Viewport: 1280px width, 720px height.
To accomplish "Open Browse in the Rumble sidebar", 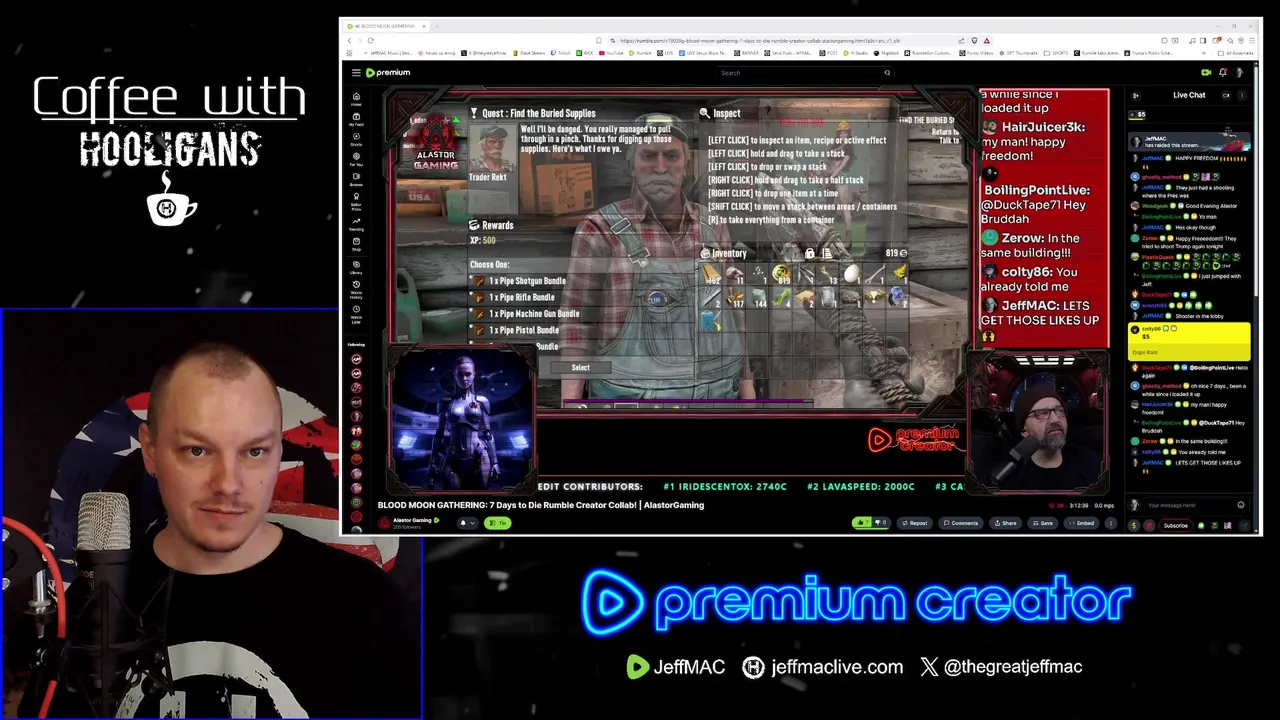I will (356, 179).
